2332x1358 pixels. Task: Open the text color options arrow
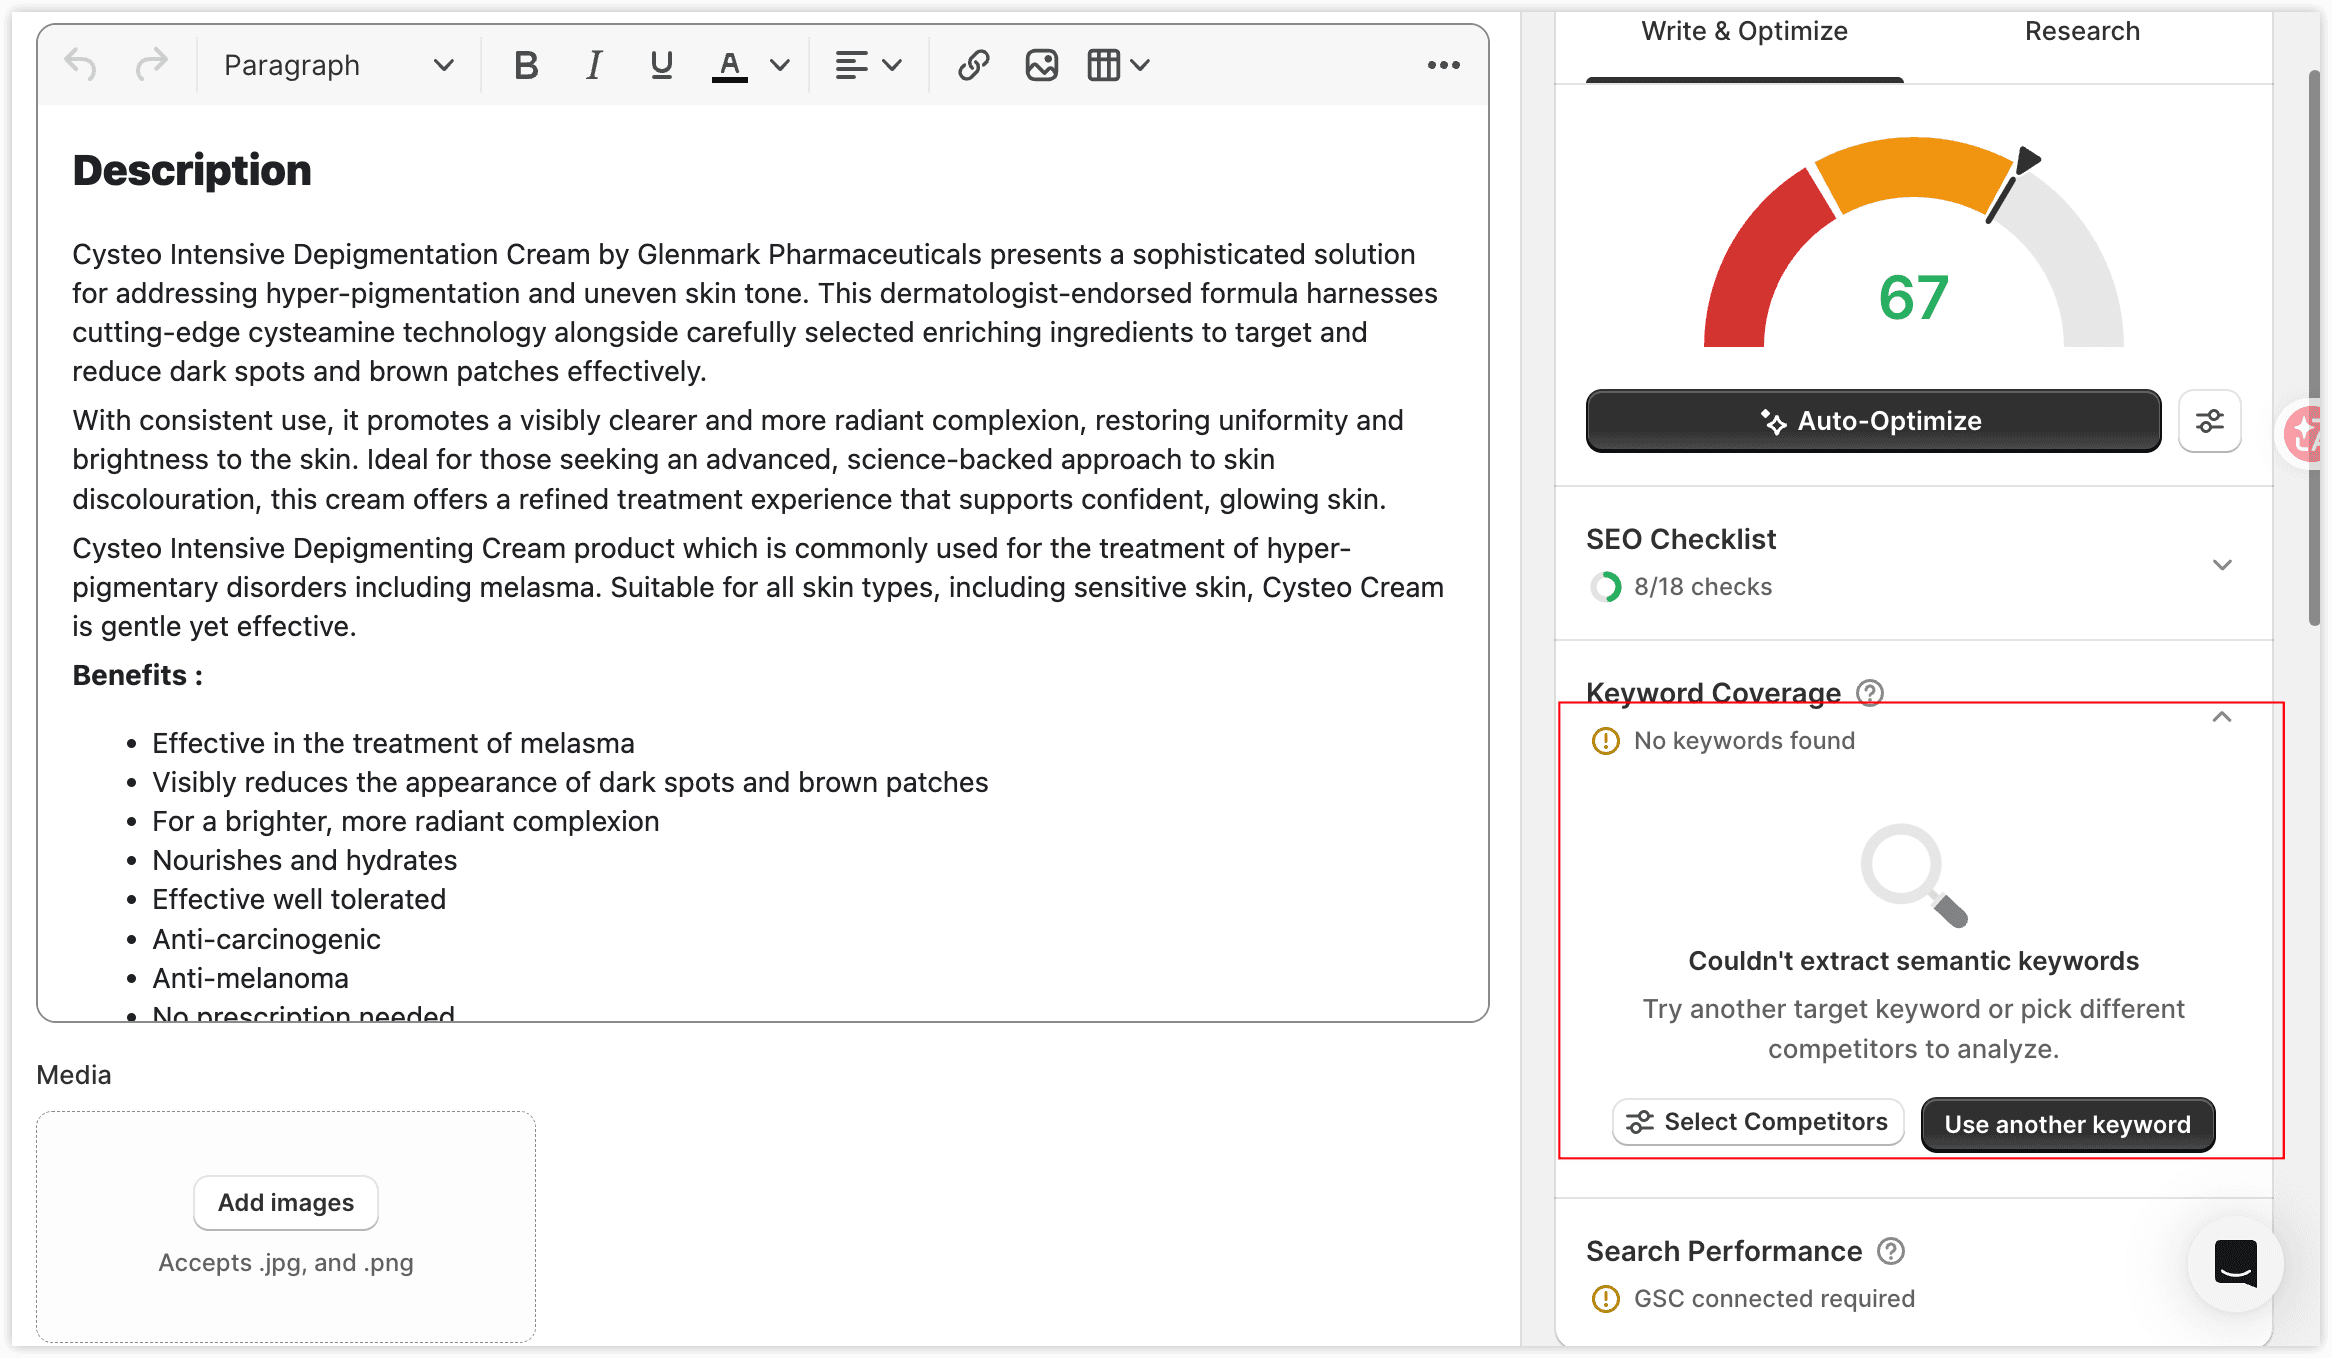(780, 65)
